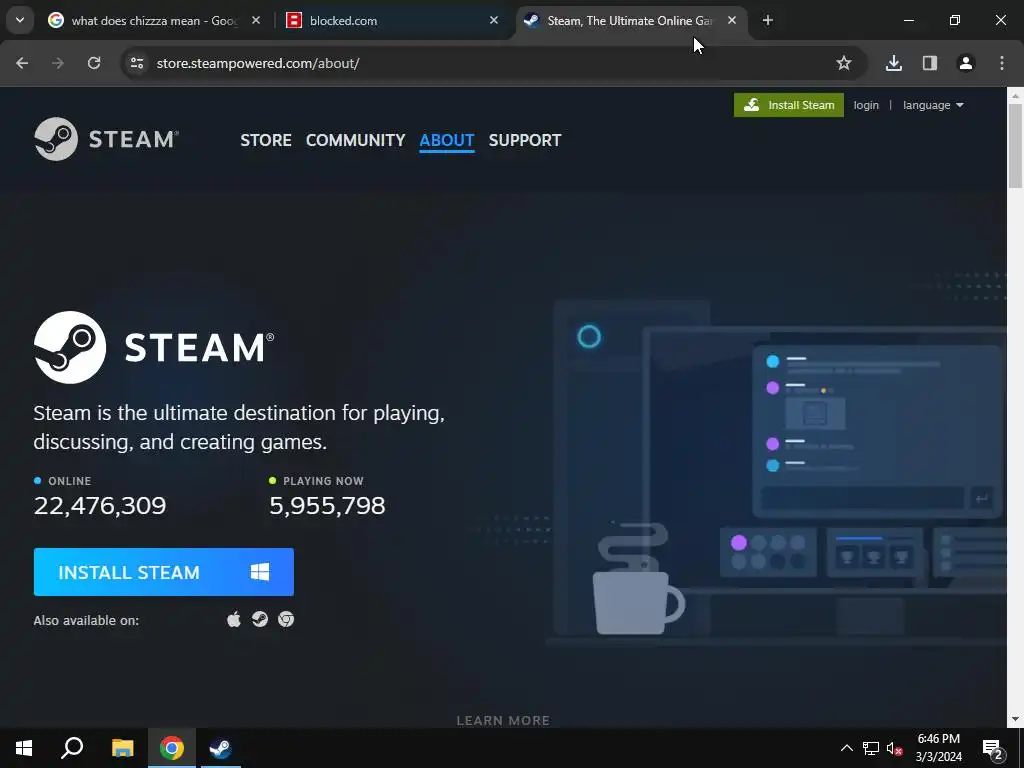The height and width of the screenshot is (768, 1024).
Task: Select the ABOUT menu item
Action: click(x=447, y=140)
